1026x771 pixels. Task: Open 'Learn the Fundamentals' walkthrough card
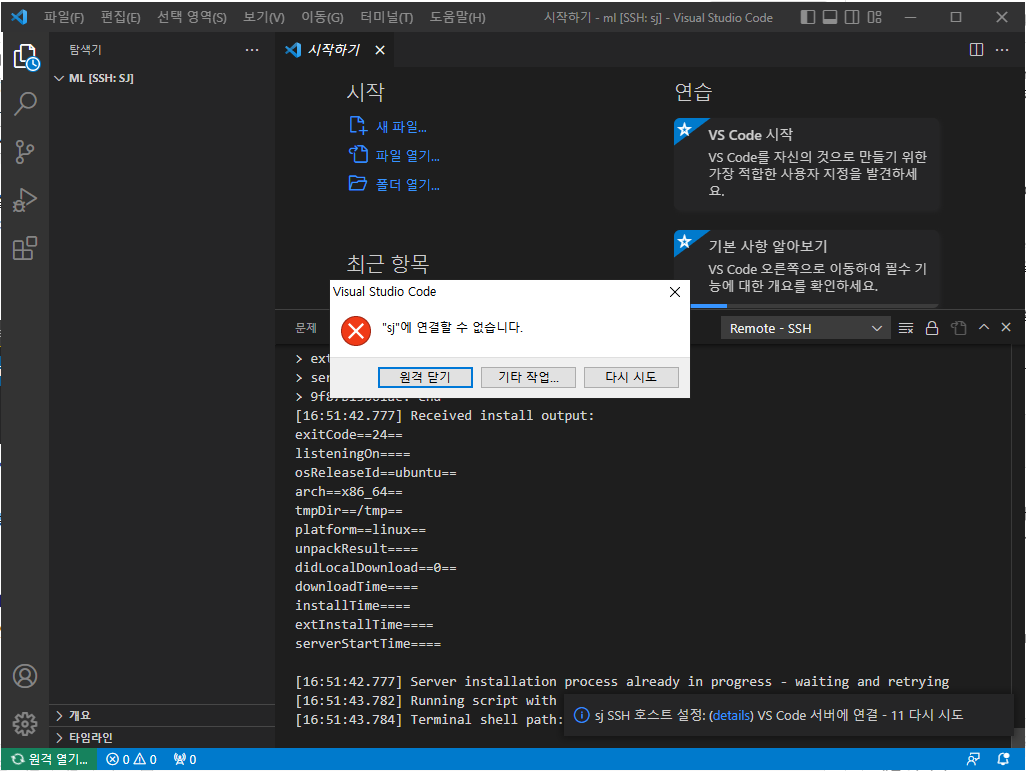(807, 267)
